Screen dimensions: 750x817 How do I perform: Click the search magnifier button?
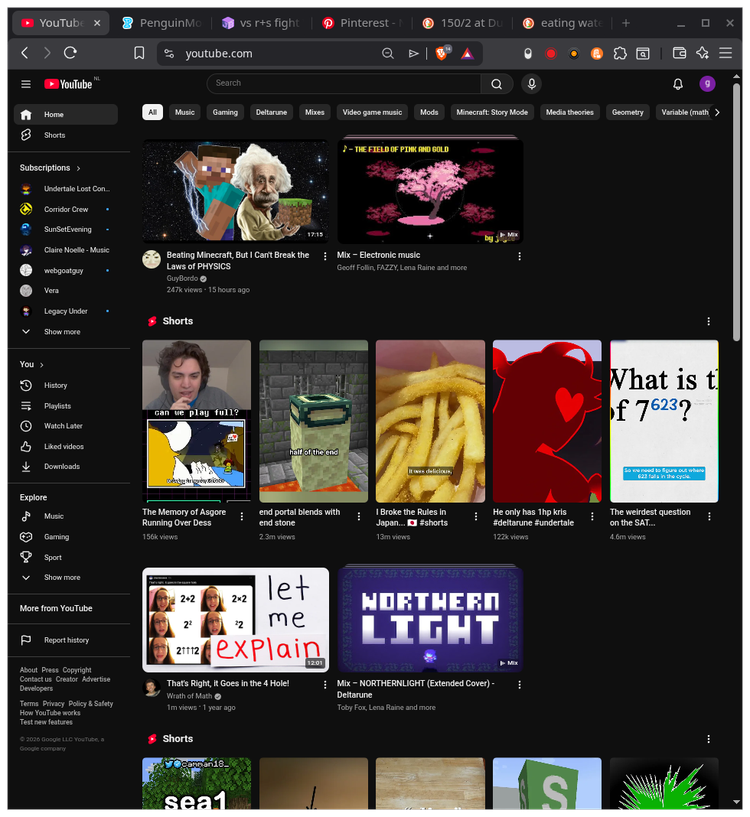click(497, 84)
